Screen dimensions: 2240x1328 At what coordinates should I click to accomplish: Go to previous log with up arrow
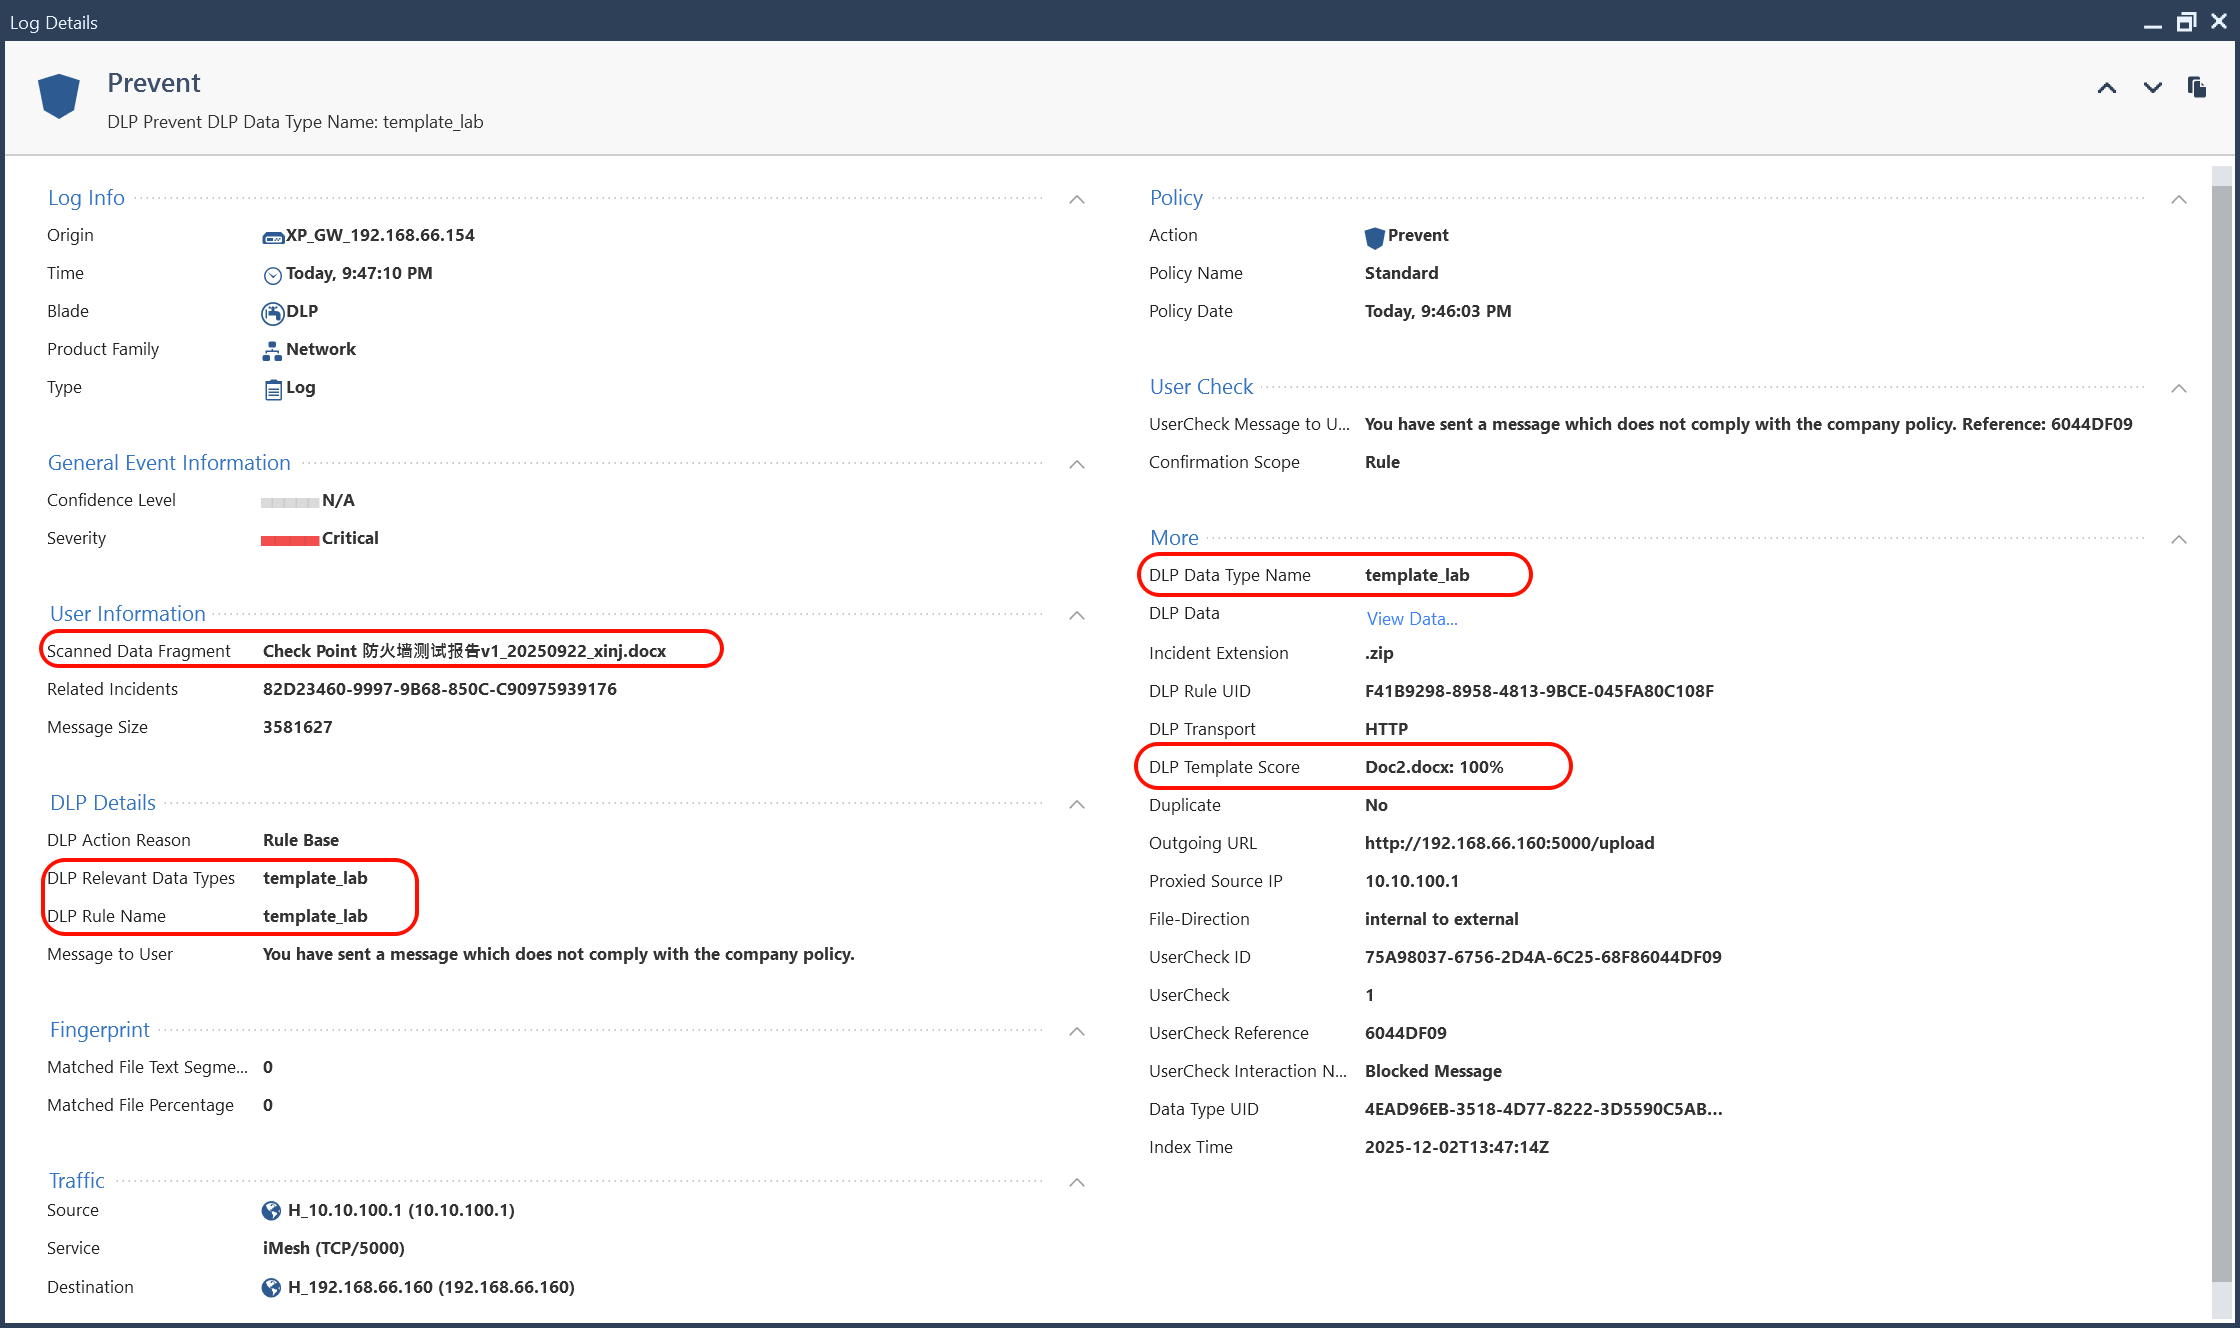click(2107, 88)
